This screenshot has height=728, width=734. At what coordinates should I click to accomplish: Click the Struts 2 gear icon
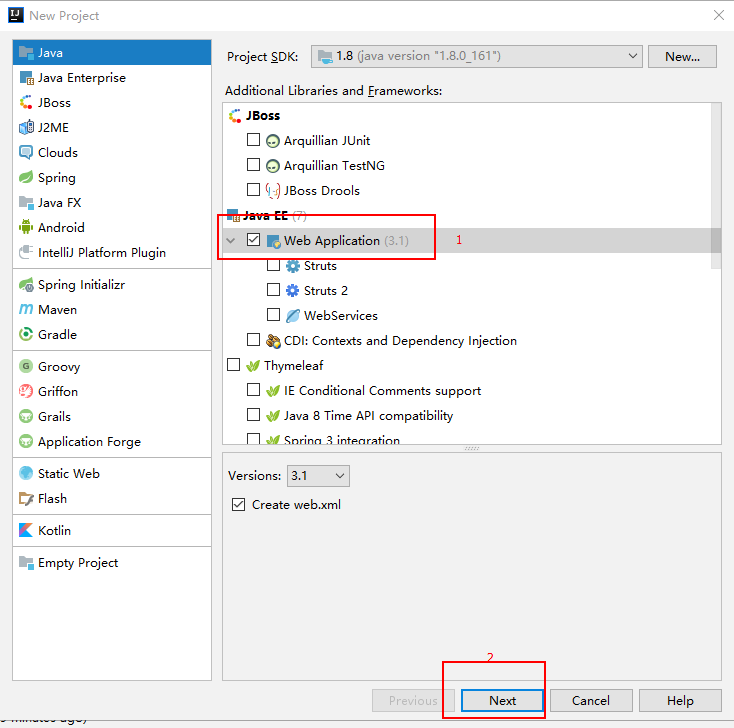pyautogui.click(x=293, y=291)
